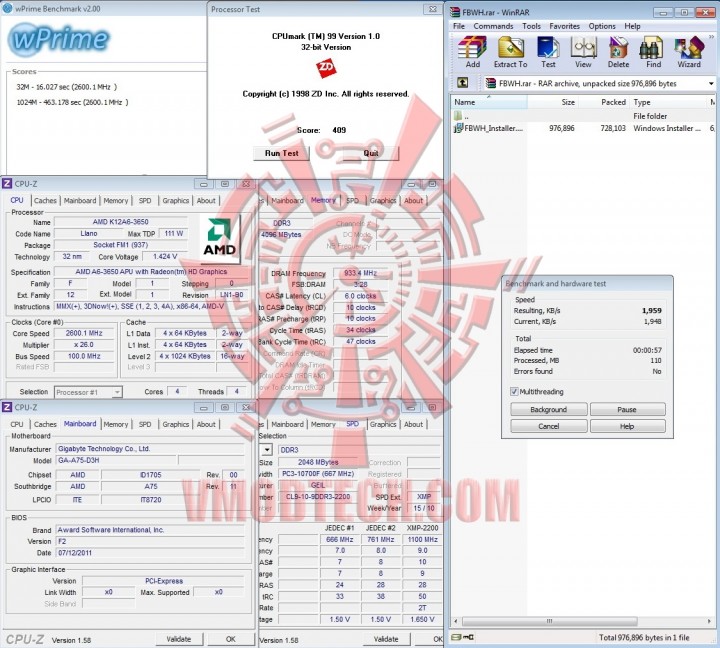
Task: Click Validate in SPD CPU-Z window
Action: coord(386,639)
